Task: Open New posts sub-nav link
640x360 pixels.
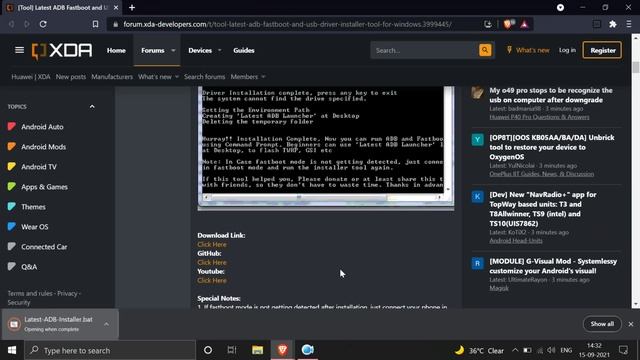Action: (71, 77)
